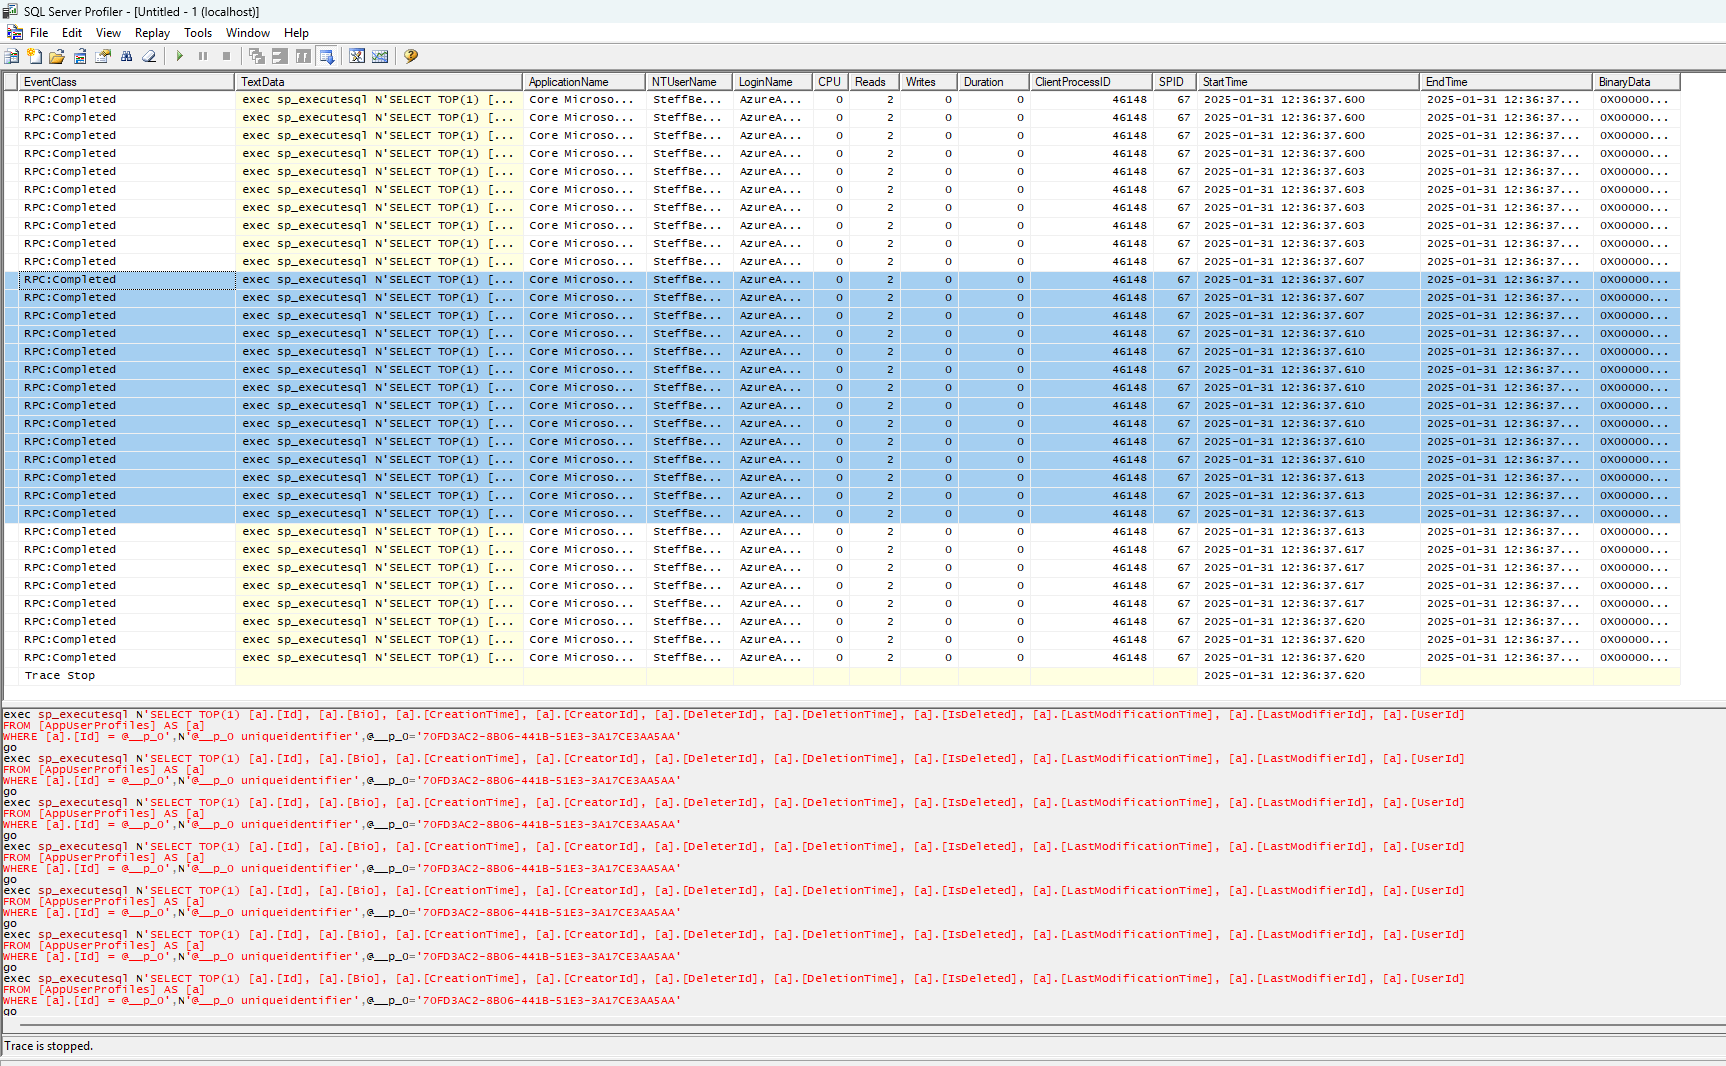Click the Help question mark icon
Image resolution: width=1726 pixels, height=1066 pixels.
coord(411,57)
